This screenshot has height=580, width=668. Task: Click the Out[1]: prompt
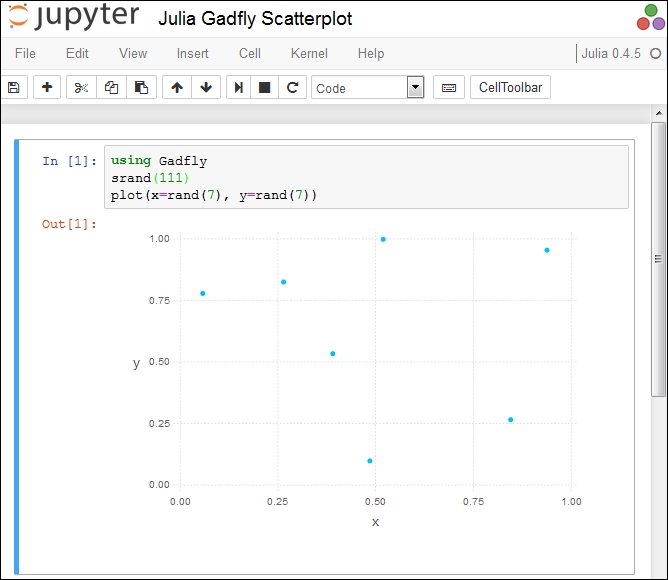(x=69, y=224)
